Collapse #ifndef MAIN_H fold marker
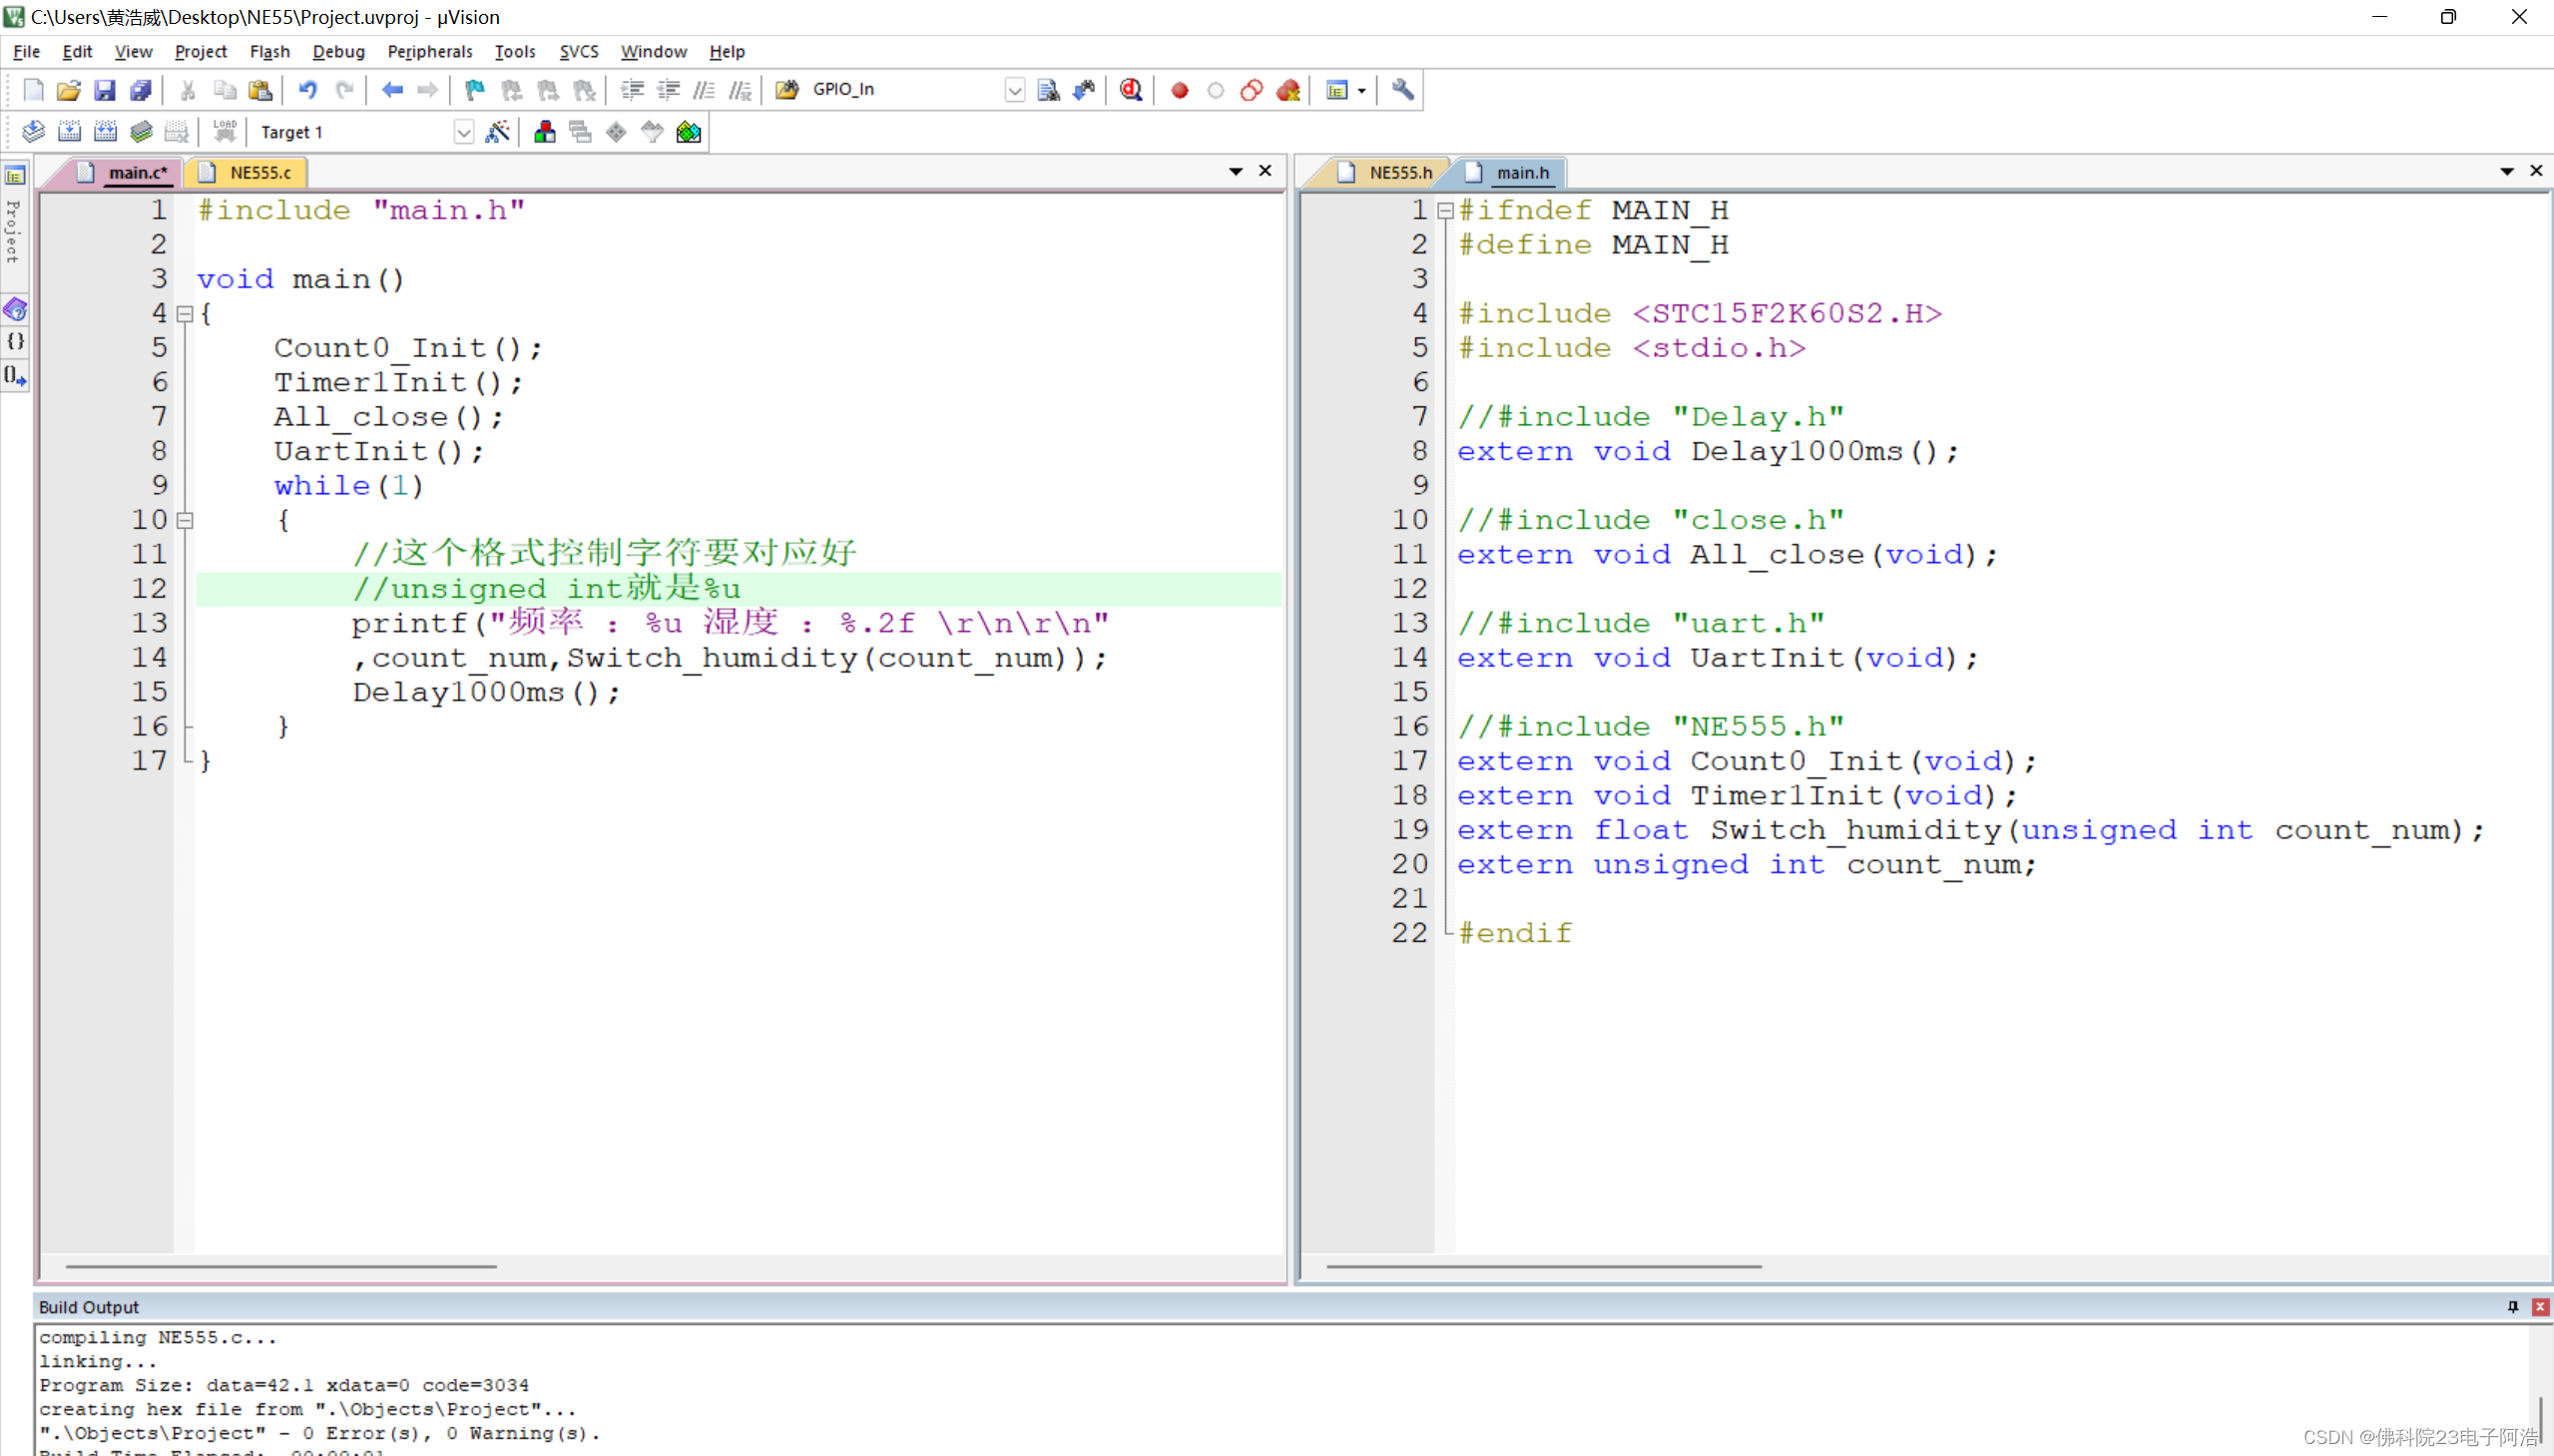Image resolution: width=2554 pixels, height=1456 pixels. [1445, 211]
